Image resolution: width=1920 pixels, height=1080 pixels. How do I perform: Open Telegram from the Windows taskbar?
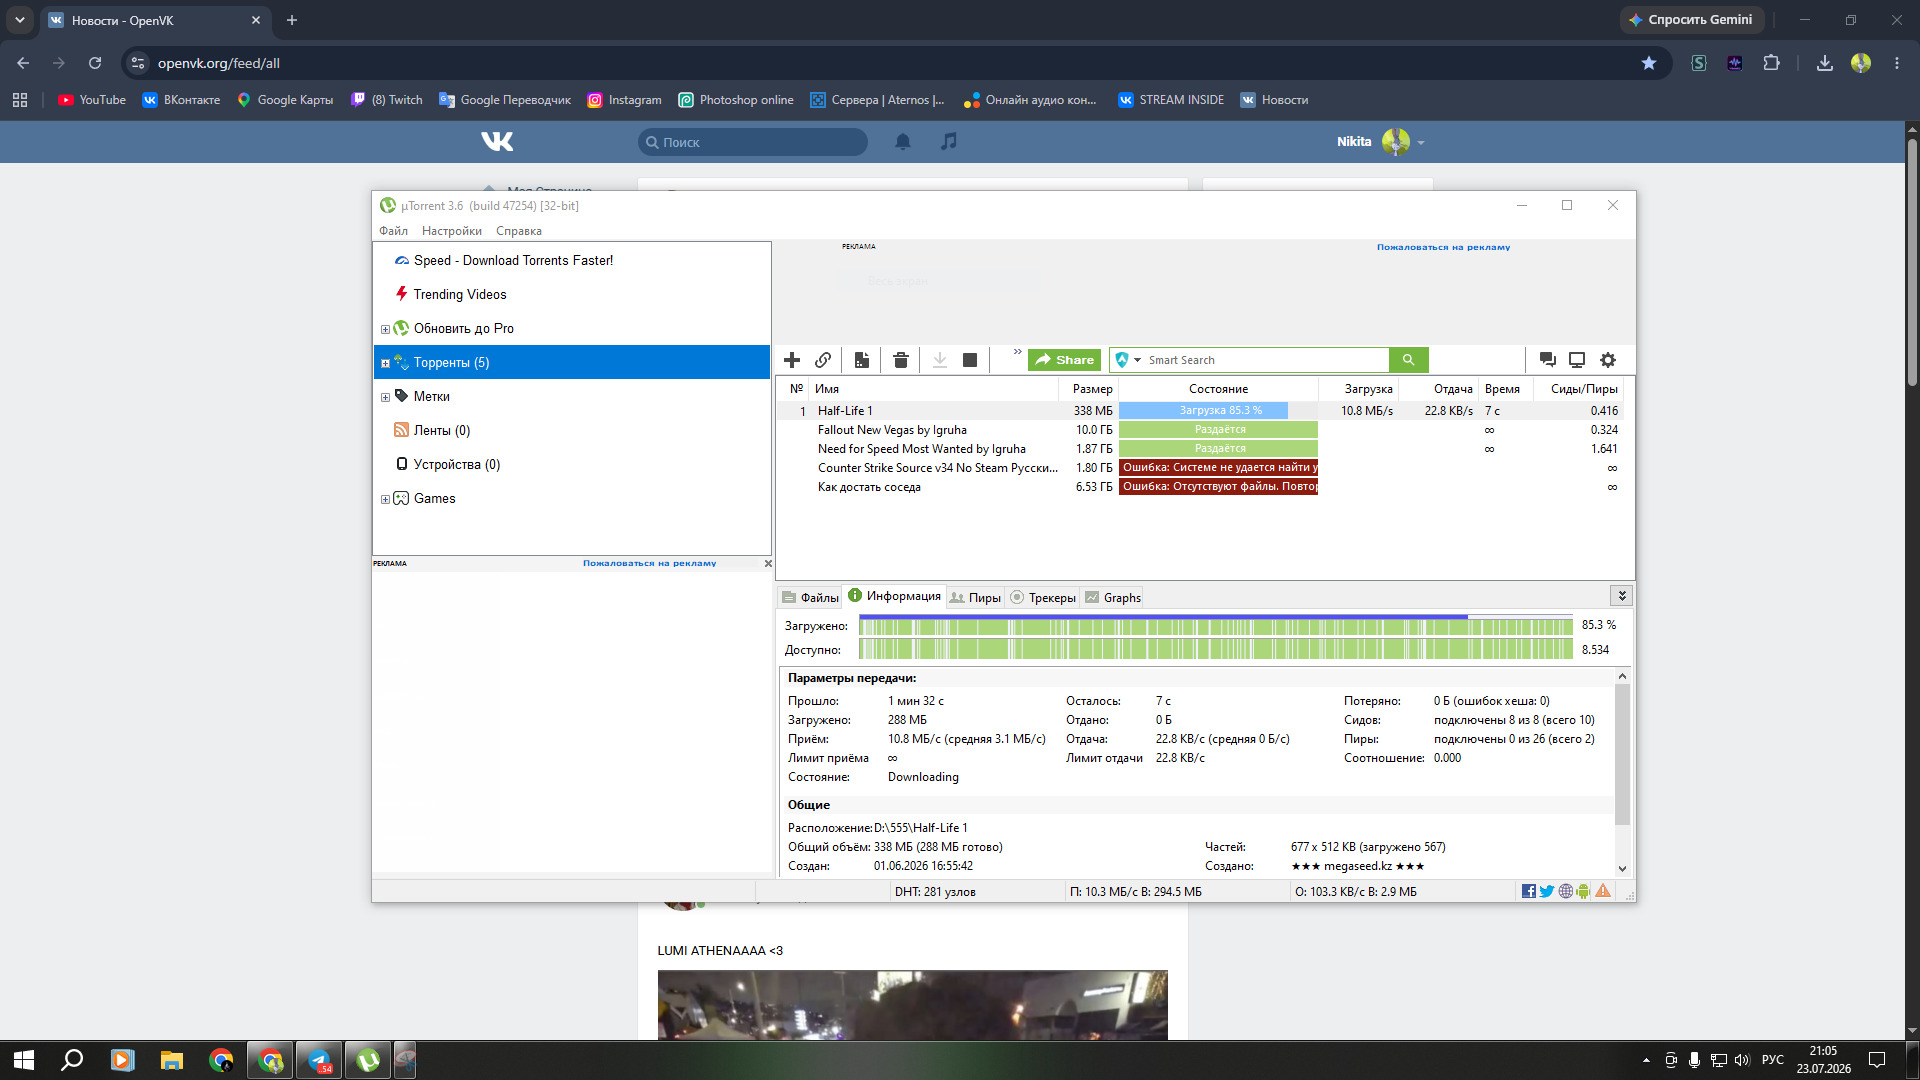[320, 1060]
